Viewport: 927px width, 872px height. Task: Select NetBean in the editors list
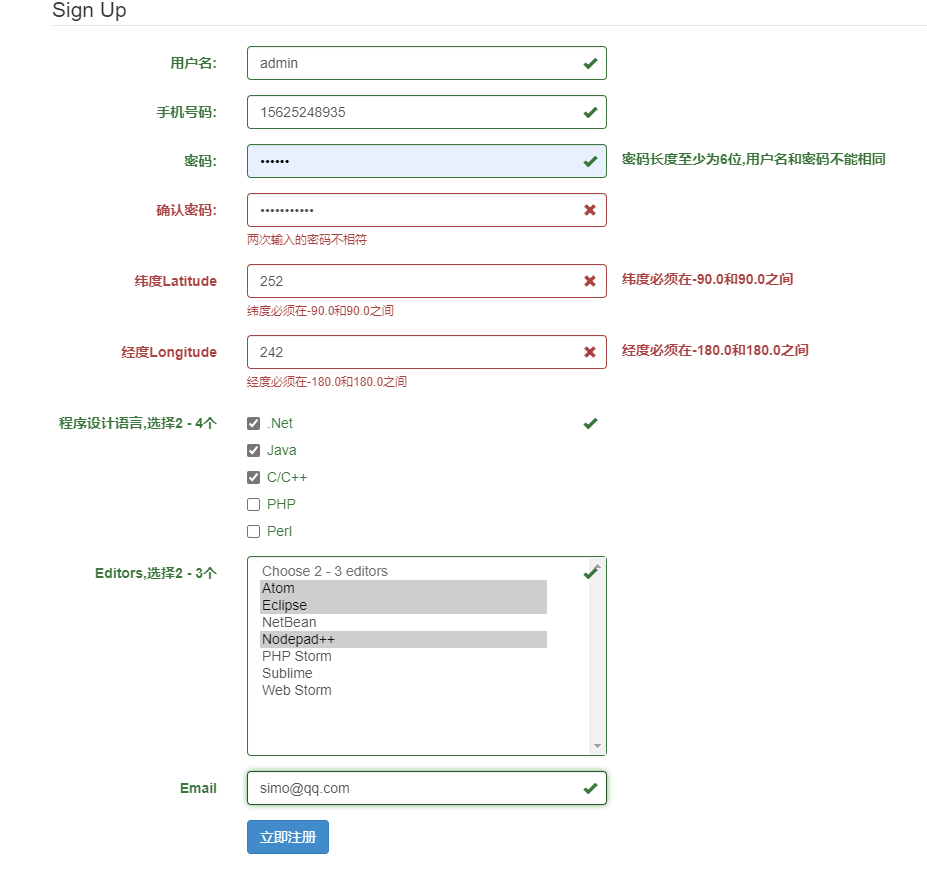[289, 622]
